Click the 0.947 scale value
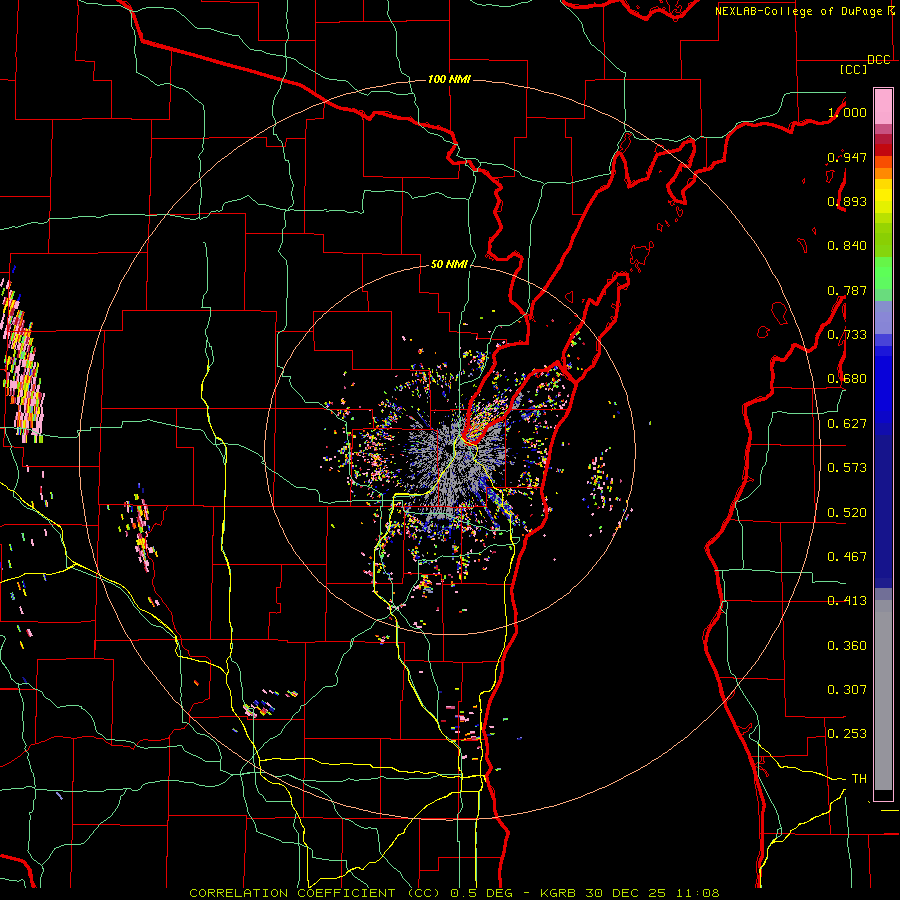This screenshot has width=900, height=900. pos(847,157)
